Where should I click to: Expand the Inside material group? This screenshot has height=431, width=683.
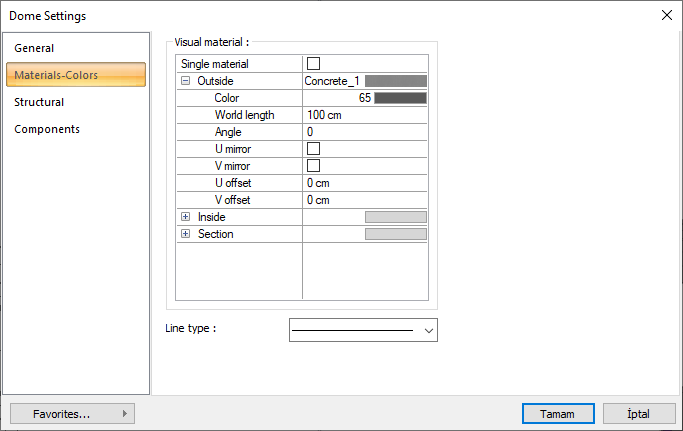186,217
